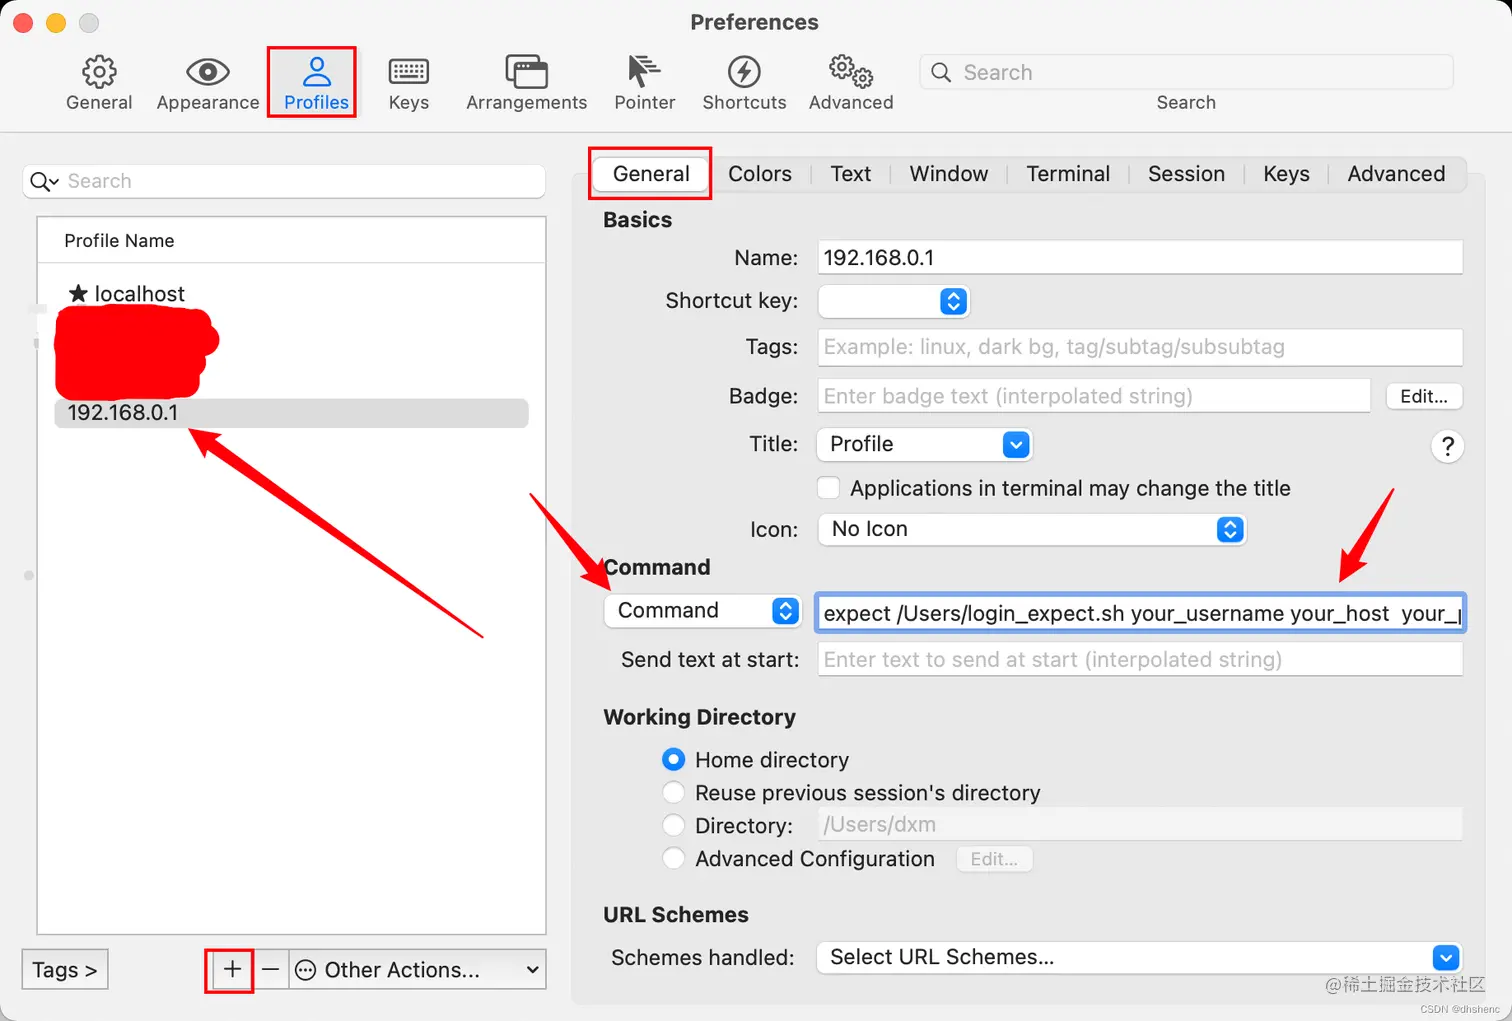
Task: Open the Command type dropdown
Action: 702,611
